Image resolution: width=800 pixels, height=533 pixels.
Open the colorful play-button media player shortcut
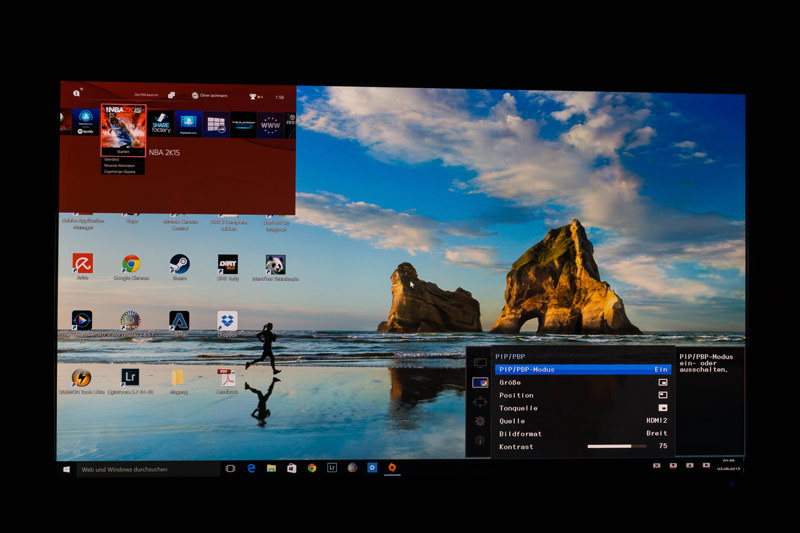82,320
